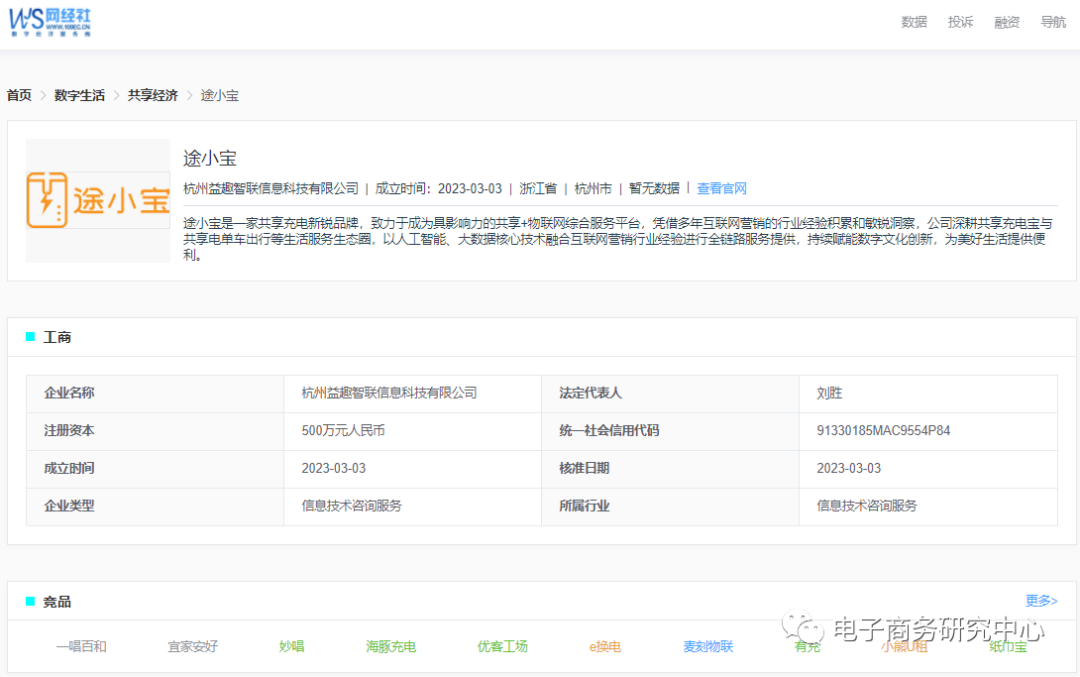
Task: Click the 途小宝 brand logo image
Action: pyautogui.click(x=98, y=199)
